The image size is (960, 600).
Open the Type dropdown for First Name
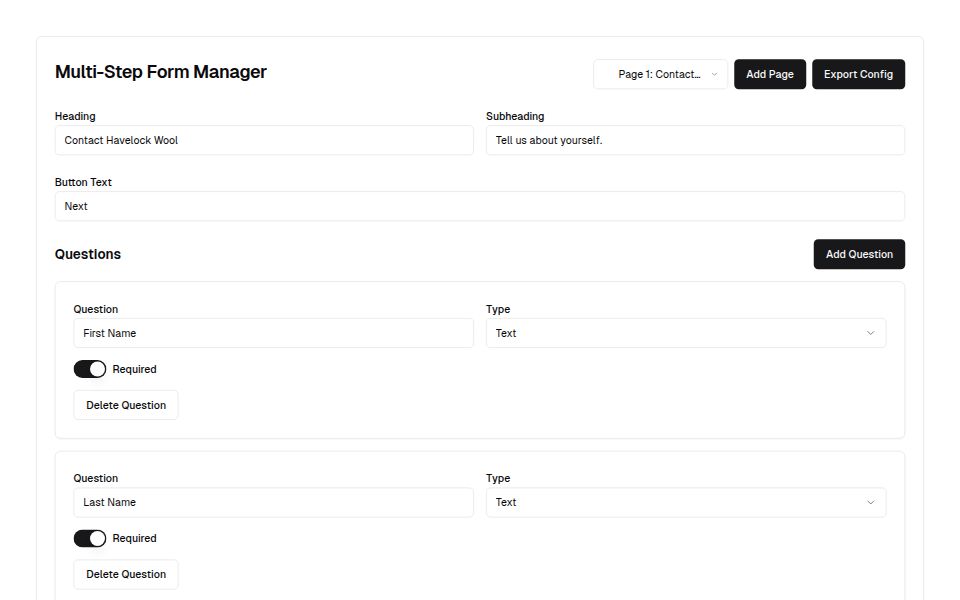pyautogui.click(x=685, y=333)
